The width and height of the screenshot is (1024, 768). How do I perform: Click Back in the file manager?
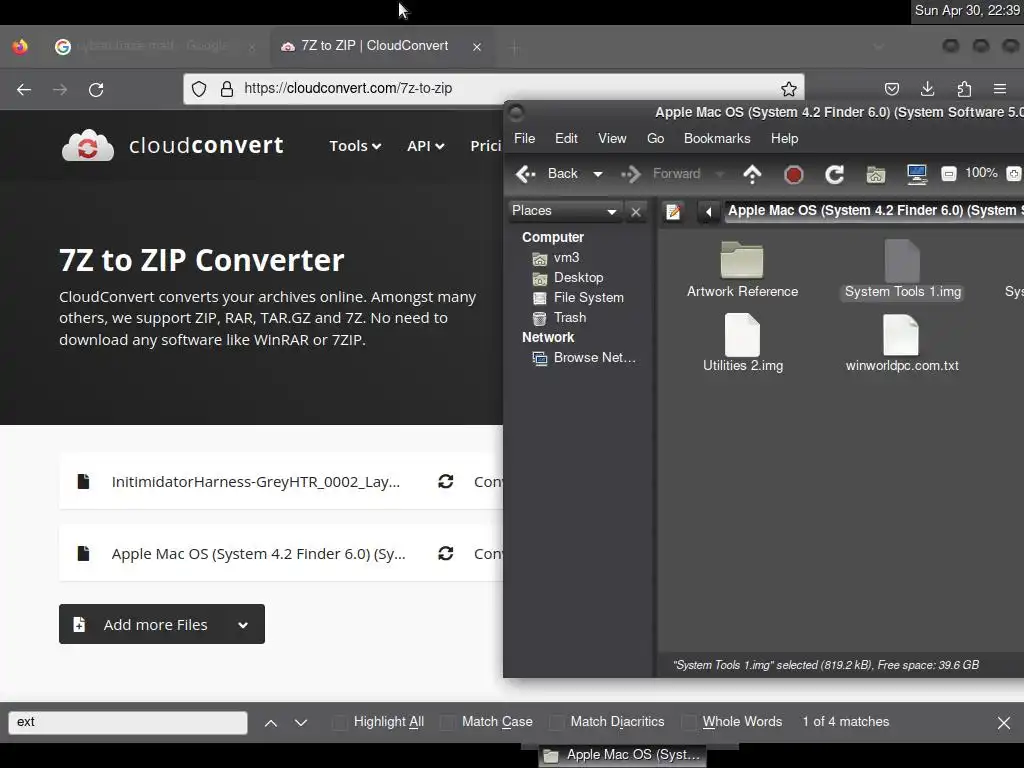click(x=548, y=174)
